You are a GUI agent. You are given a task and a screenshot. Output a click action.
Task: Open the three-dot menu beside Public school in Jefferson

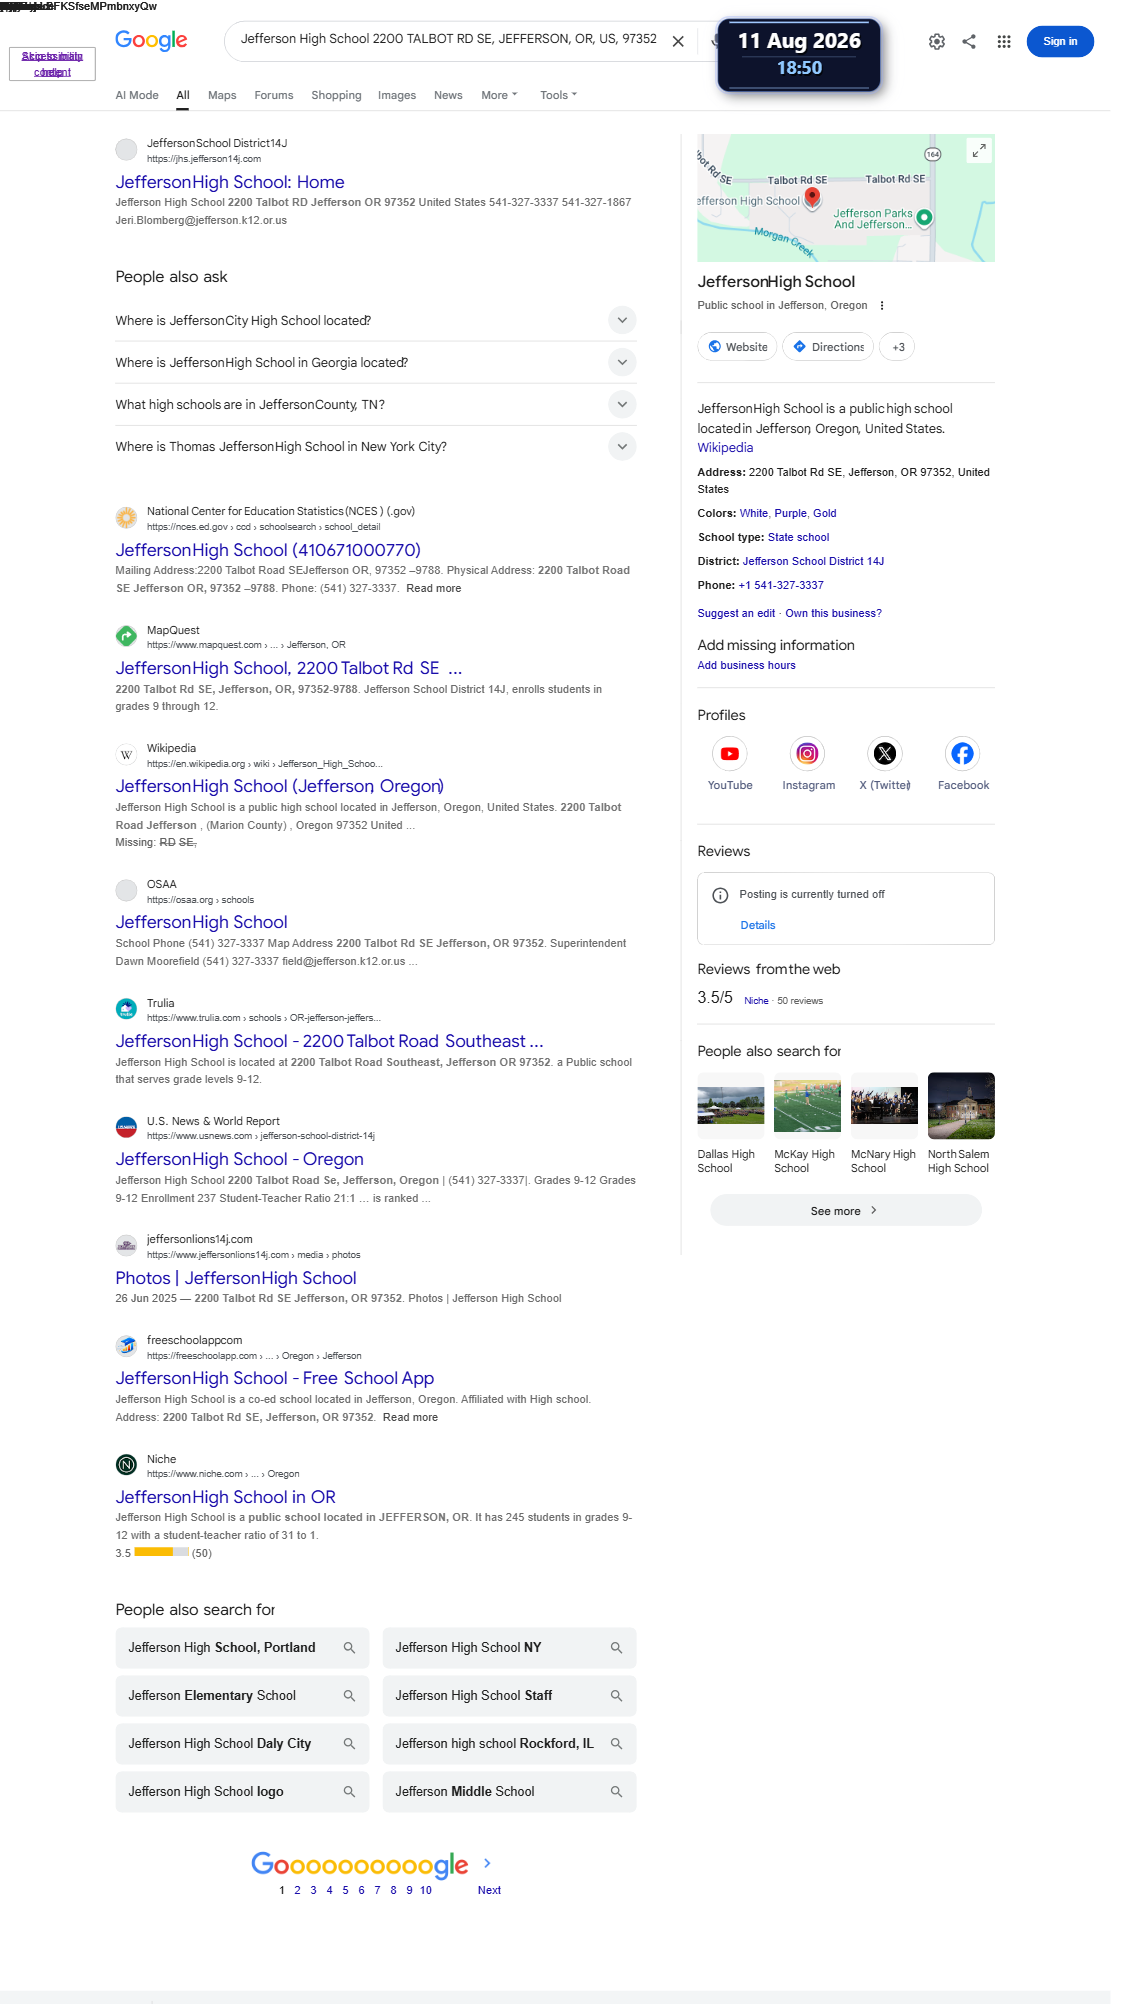(x=882, y=306)
